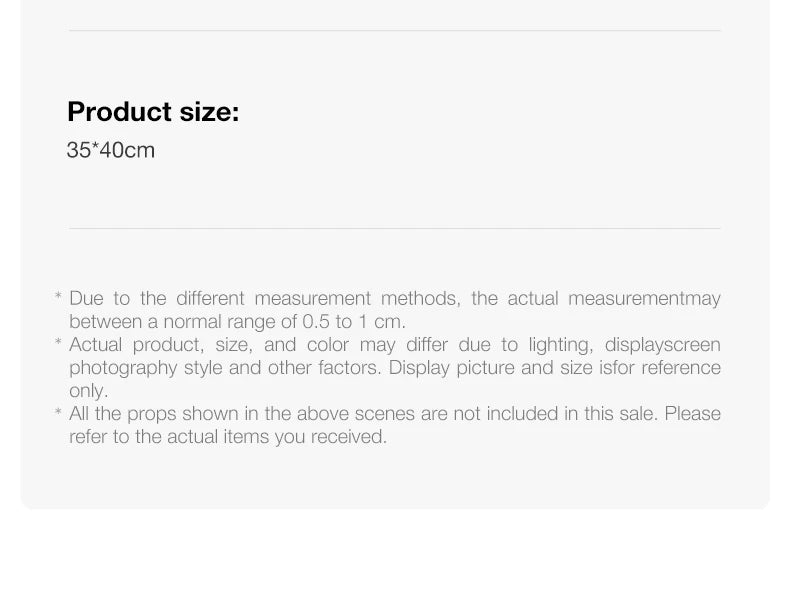Click the word "displayscreen"
790x611 pixels.
[662, 345]
